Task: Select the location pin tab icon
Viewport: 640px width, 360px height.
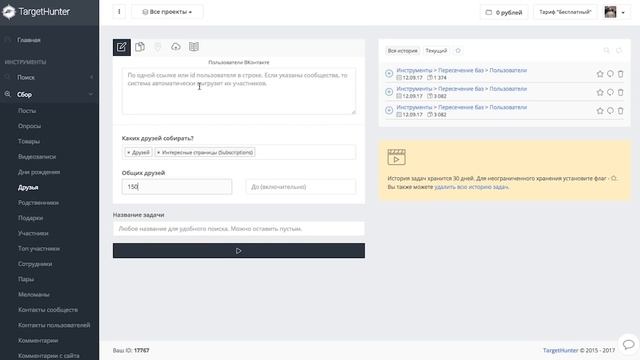Action: pyautogui.click(x=158, y=47)
